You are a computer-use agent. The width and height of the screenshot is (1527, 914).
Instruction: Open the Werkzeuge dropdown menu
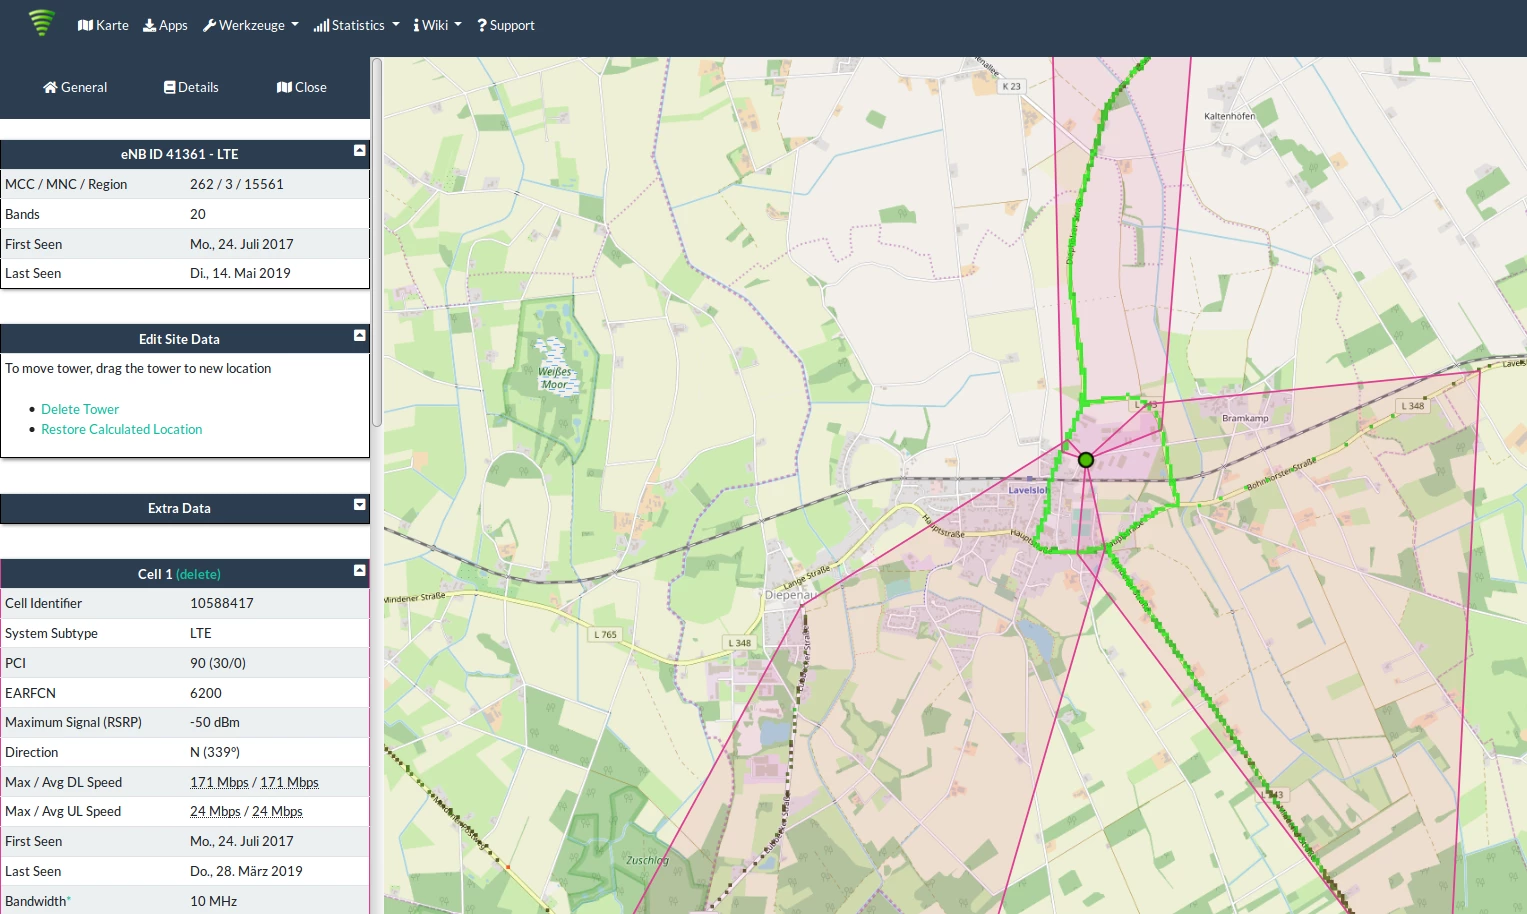coord(250,25)
